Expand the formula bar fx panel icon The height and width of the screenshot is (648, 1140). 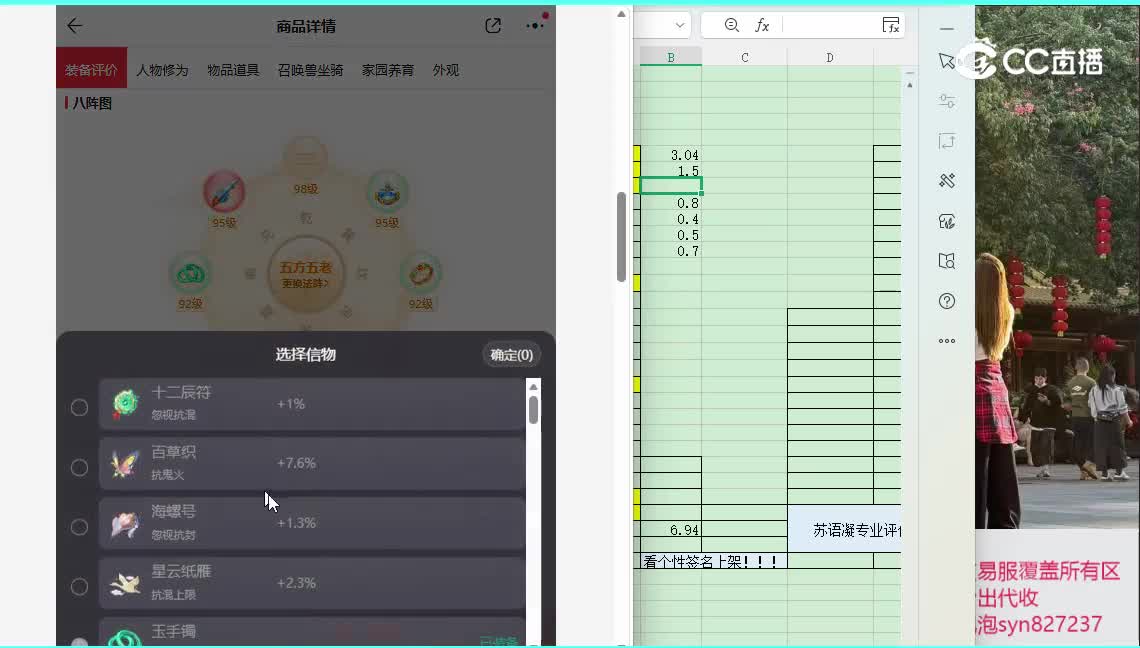click(x=891, y=25)
